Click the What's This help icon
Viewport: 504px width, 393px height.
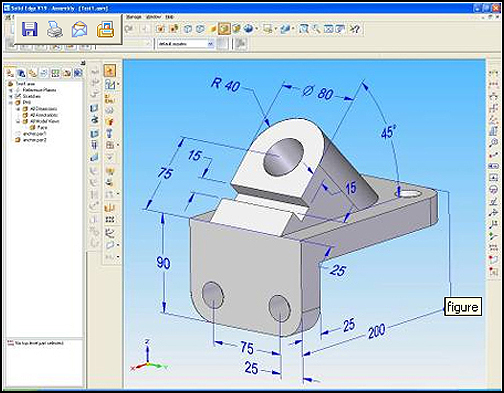tap(354, 29)
